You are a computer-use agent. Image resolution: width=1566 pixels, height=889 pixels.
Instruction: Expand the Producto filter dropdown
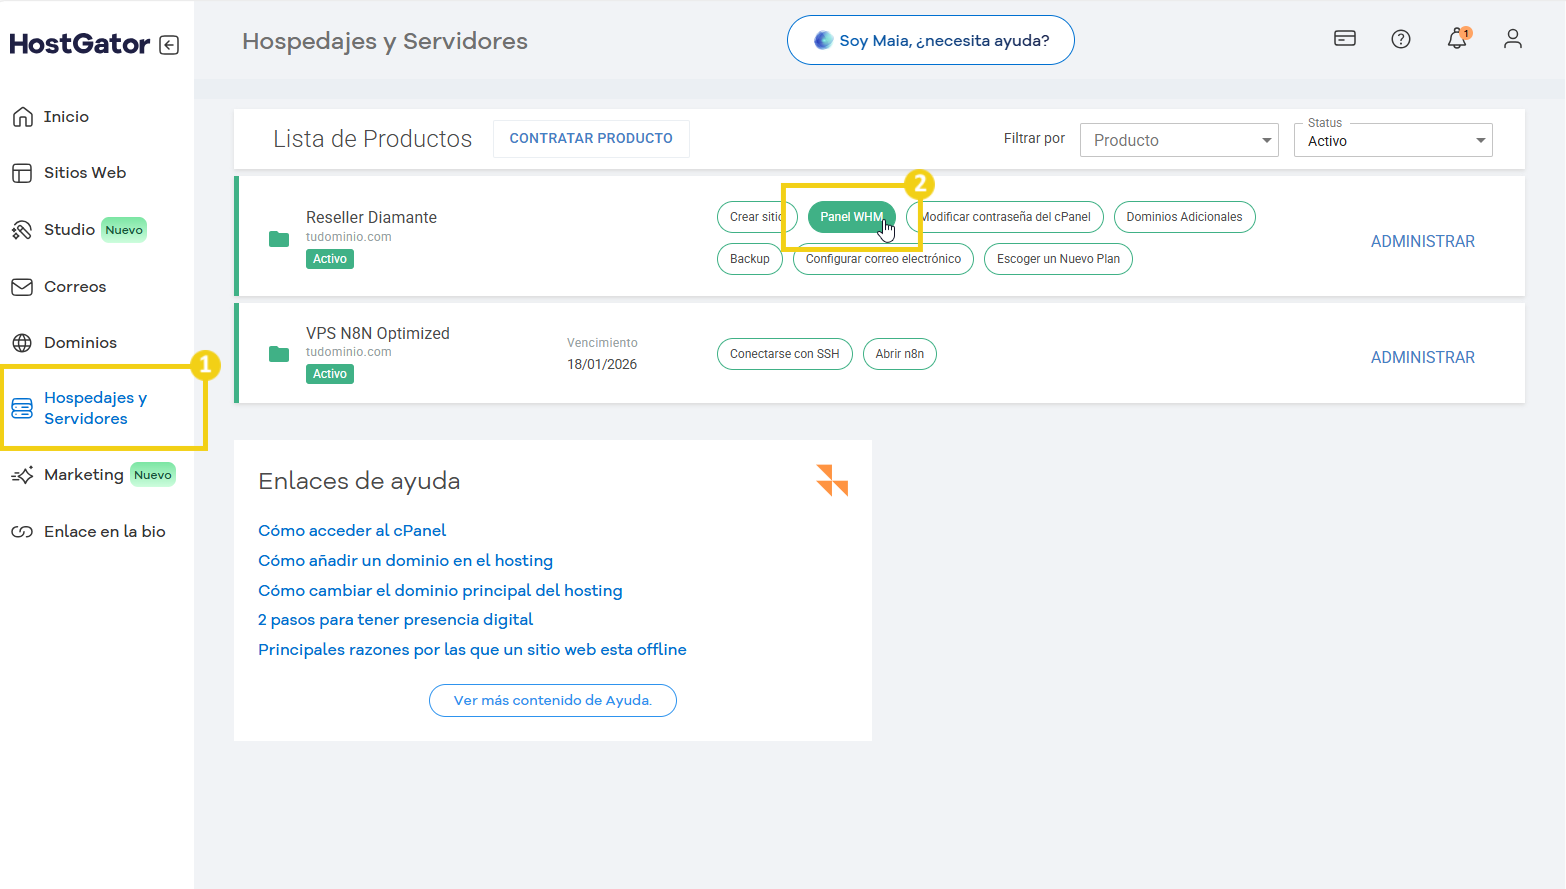pyautogui.click(x=1179, y=140)
